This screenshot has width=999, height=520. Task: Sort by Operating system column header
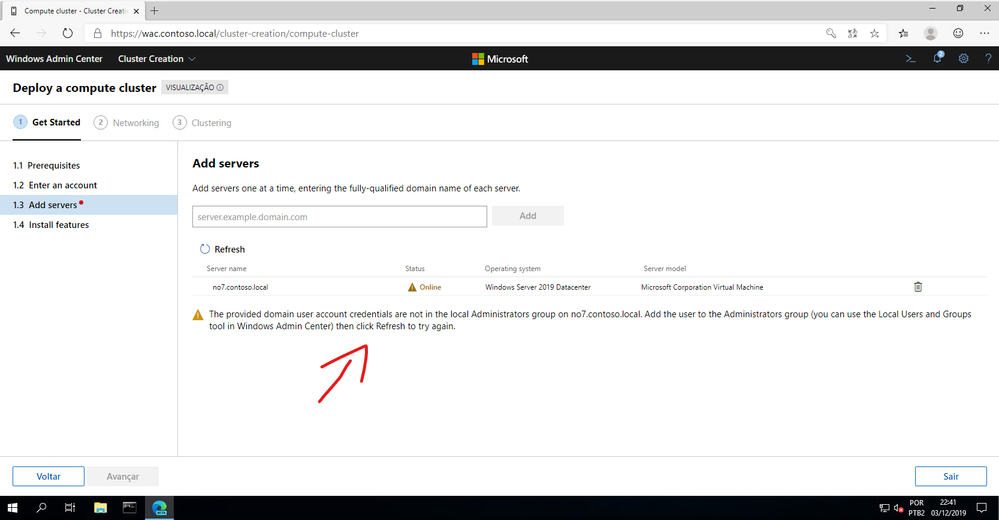coord(512,268)
